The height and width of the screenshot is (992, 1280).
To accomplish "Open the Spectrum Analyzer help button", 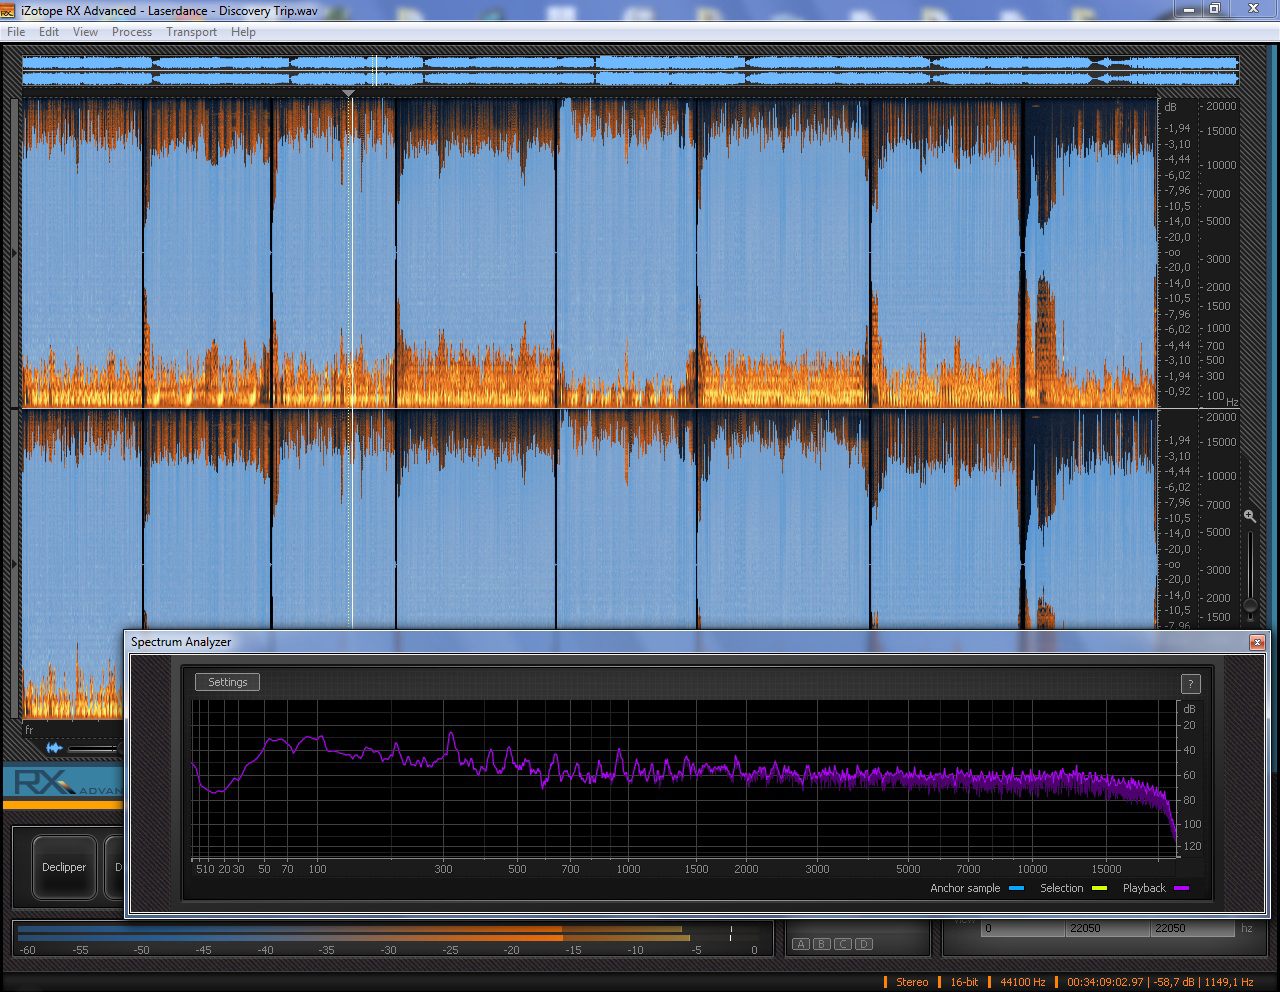I will 1190,684.
